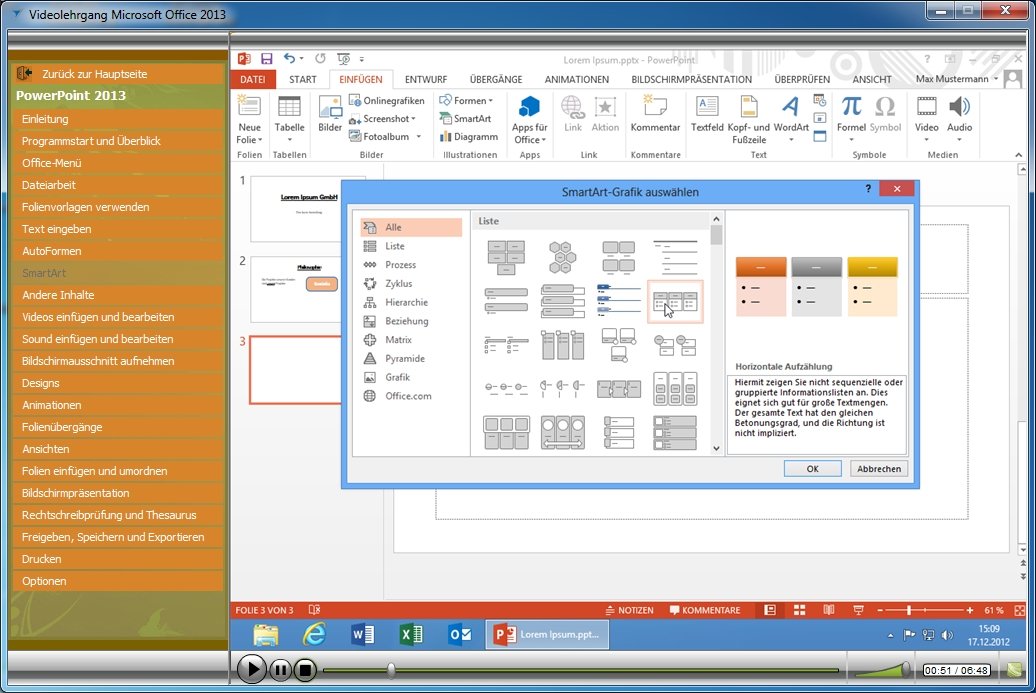Open Excel from the taskbar
This screenshot has width=1036, height=693.
click(411, 635)
